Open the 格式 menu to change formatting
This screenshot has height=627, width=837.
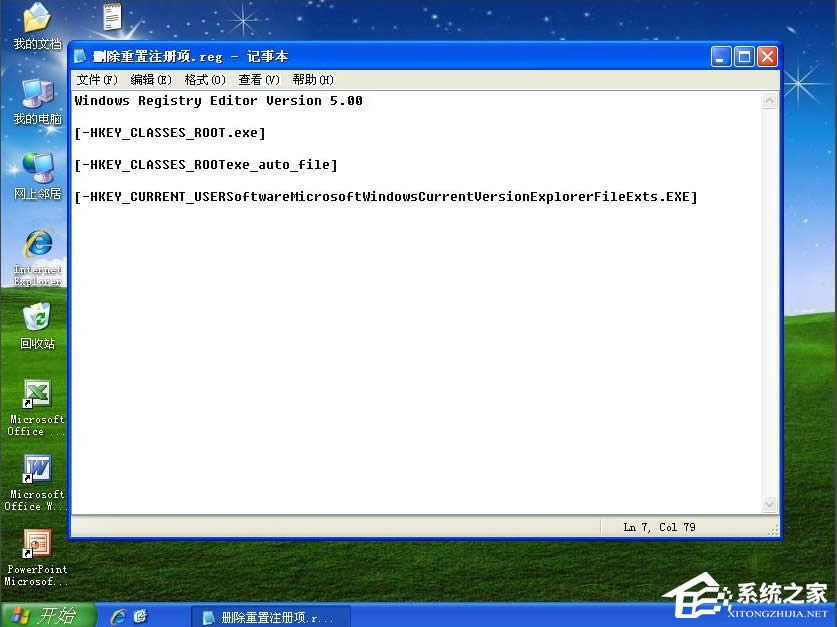click(x=202, y=79)
